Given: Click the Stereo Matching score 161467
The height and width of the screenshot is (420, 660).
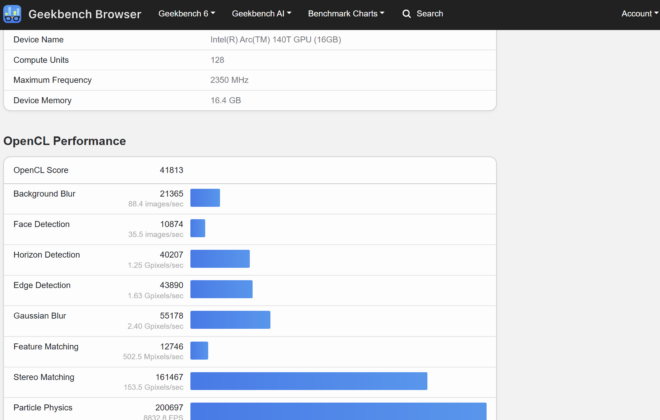Looking at the screenshot, I should (x=169, y=377).
